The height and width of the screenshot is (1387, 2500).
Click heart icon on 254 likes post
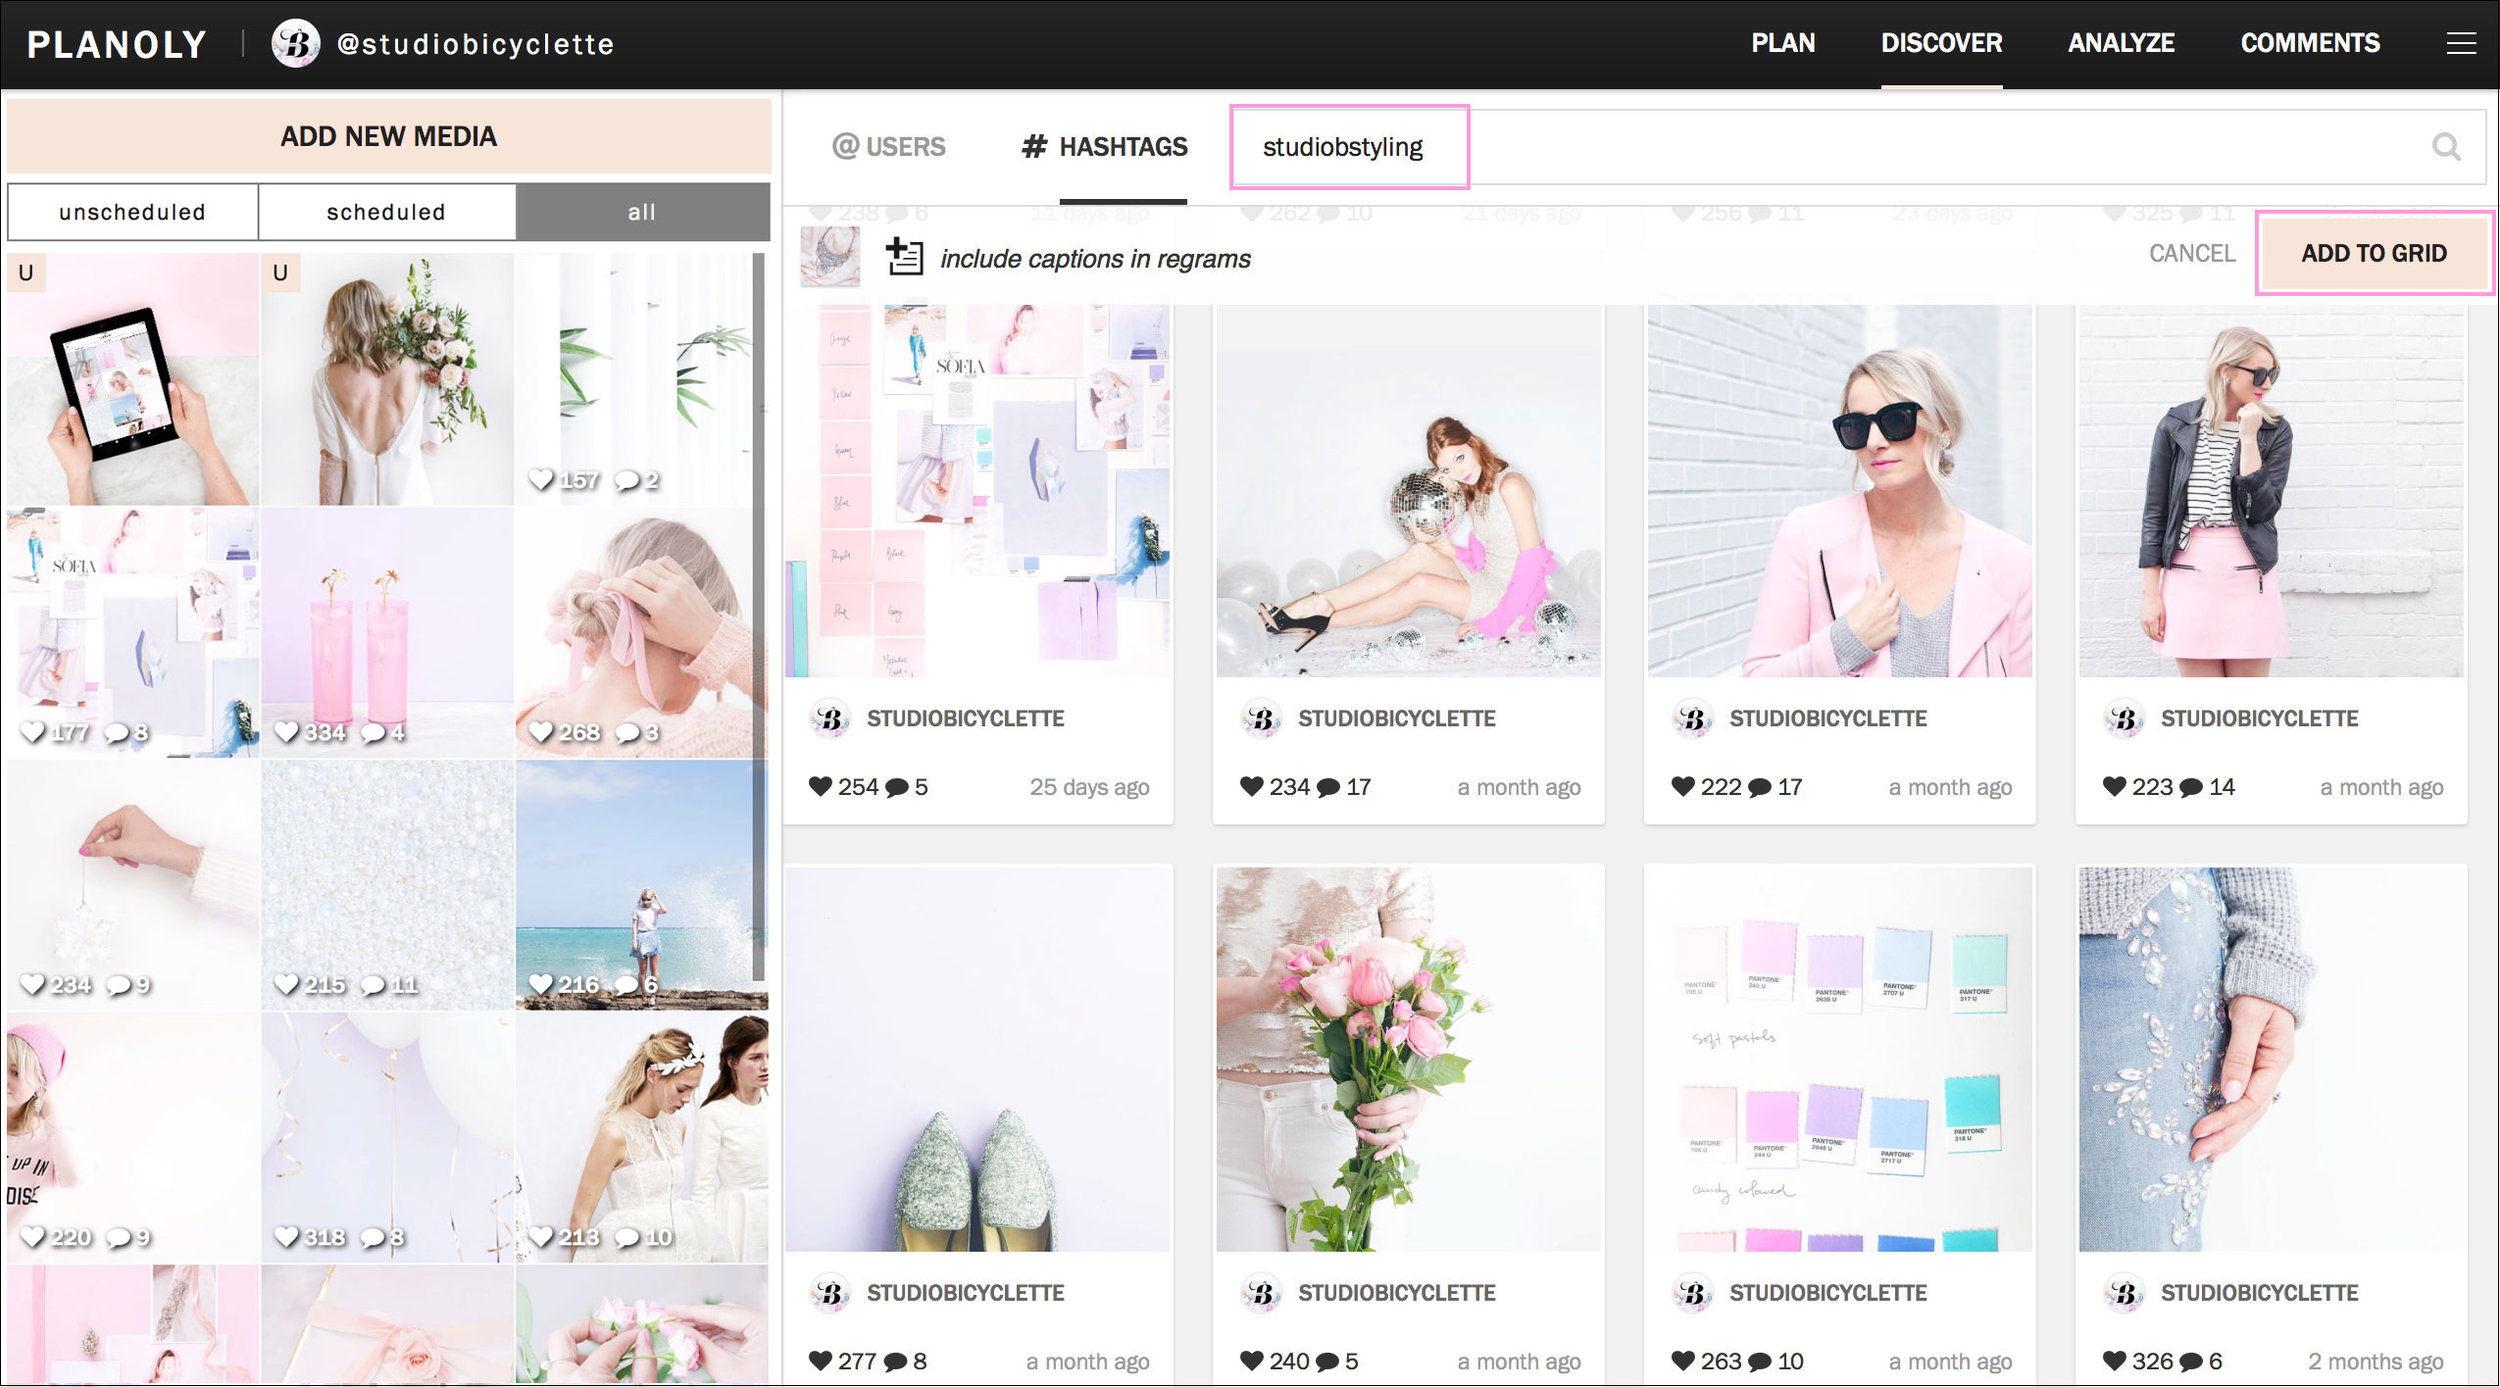pos(820,787)
